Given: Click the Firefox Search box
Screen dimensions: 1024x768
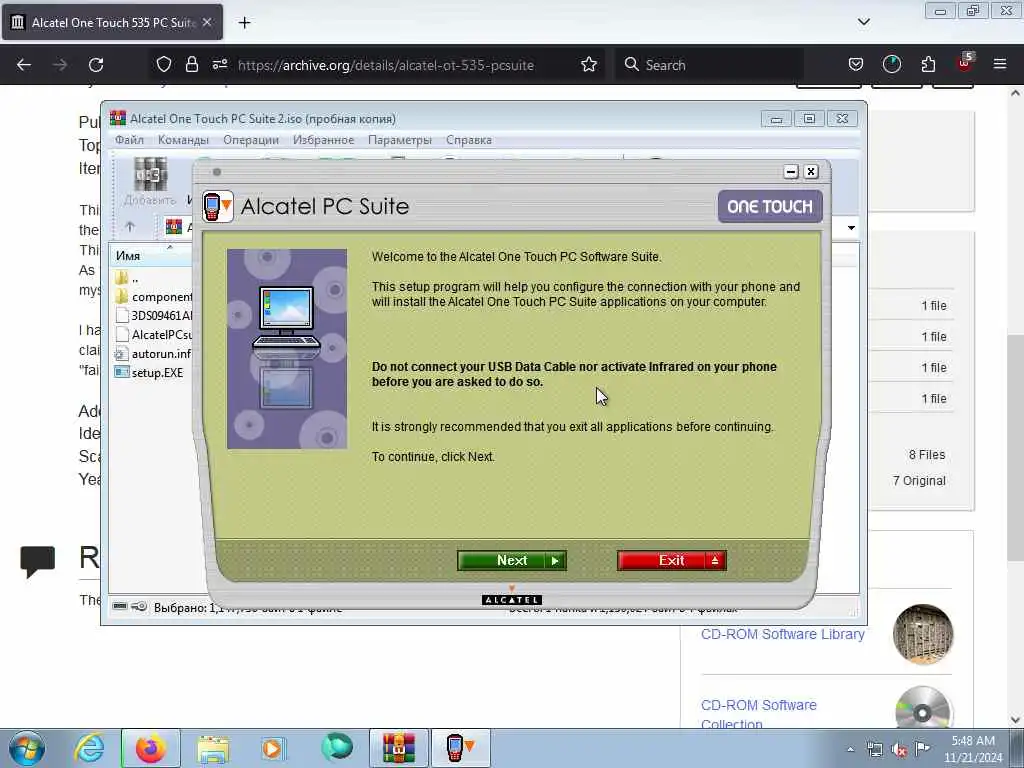Looking at the screenshot, I should [x=709, y=65].
